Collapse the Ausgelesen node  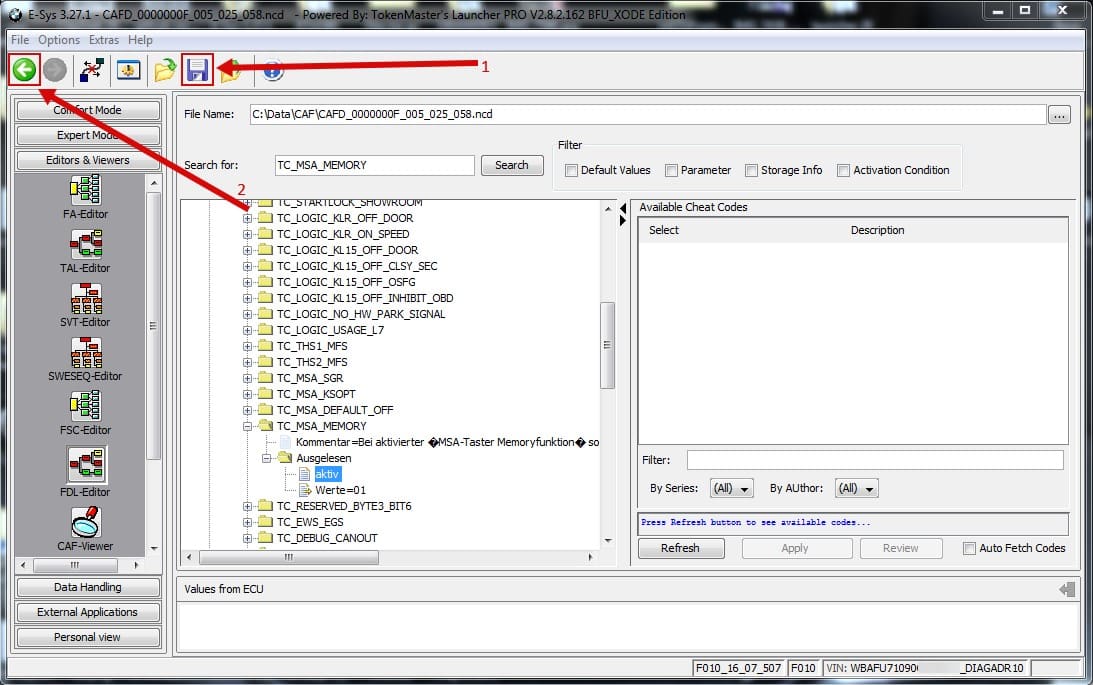[x=266, y=459]
